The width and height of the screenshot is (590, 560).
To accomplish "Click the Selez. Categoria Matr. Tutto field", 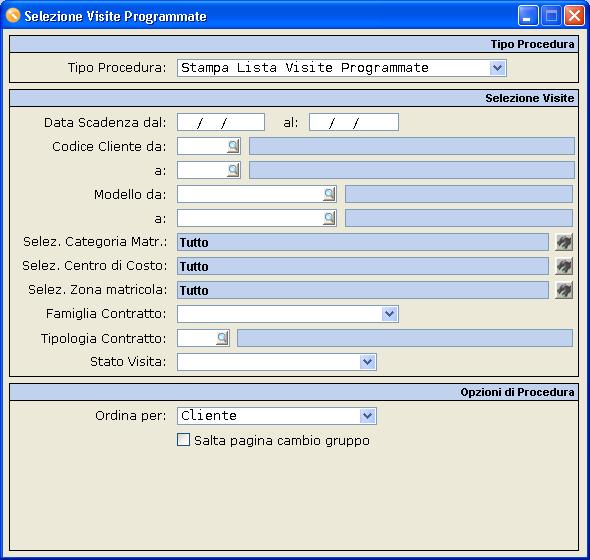I will 363,242.
